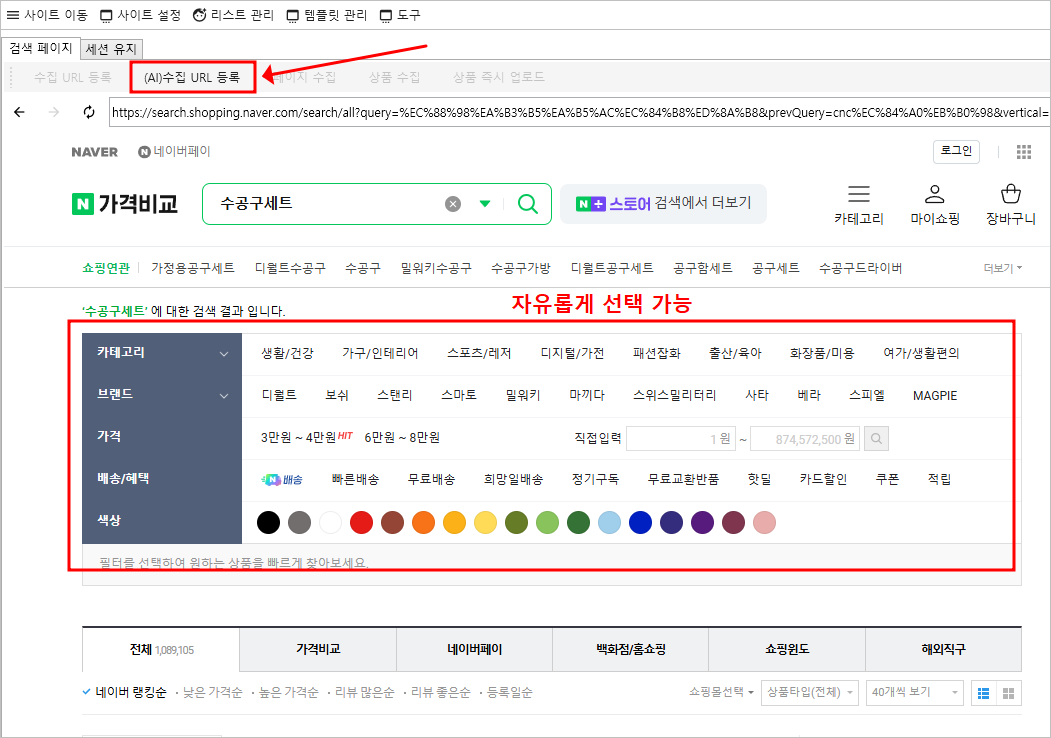Clear the search text with X icon

click(453, 204)
